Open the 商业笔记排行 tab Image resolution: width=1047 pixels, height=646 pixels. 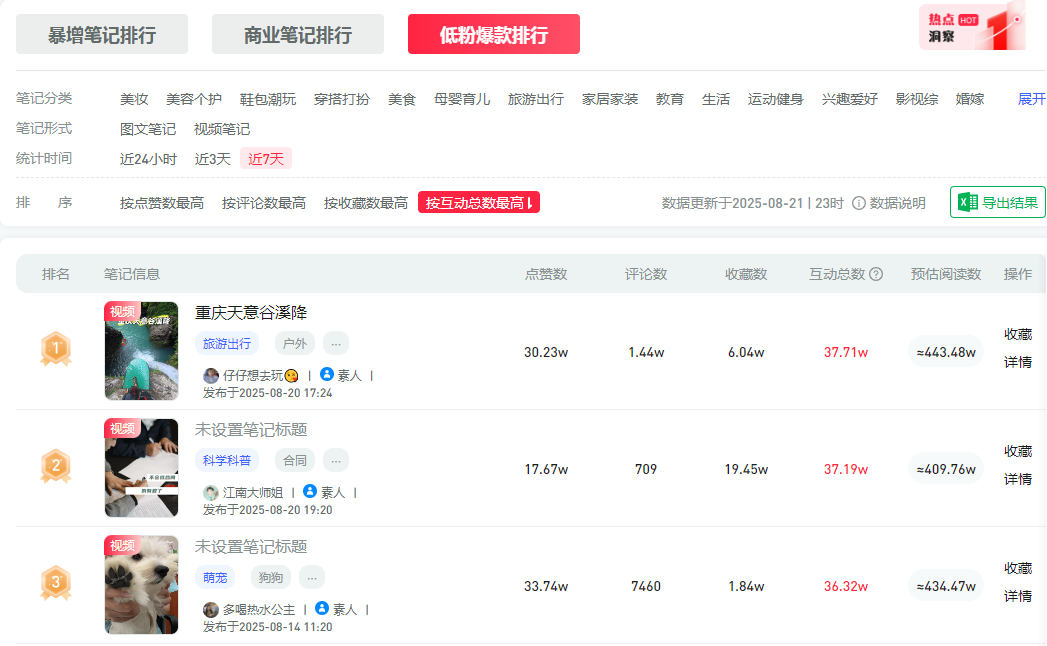298,35
